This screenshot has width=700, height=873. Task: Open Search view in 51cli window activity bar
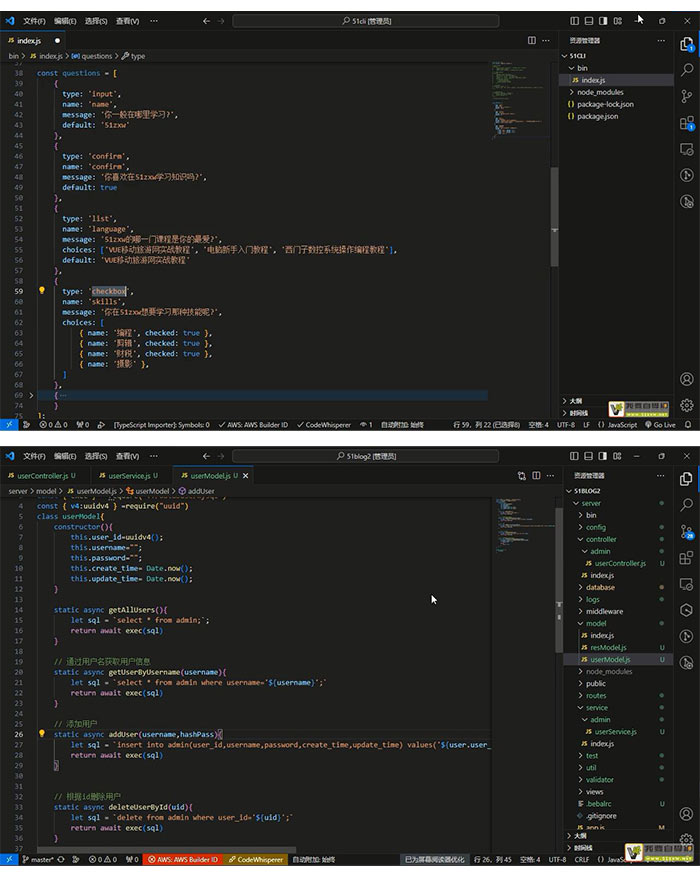pos(687,70)
